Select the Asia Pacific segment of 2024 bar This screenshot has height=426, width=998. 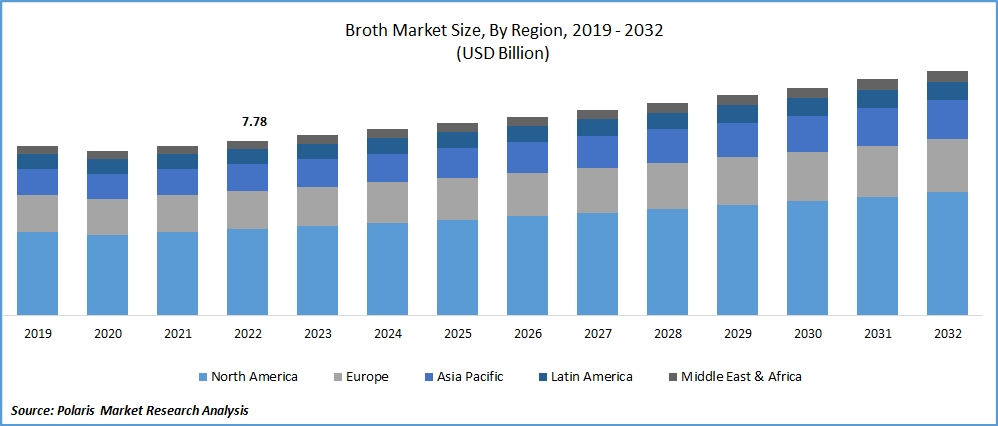click(x=388, y=168)
